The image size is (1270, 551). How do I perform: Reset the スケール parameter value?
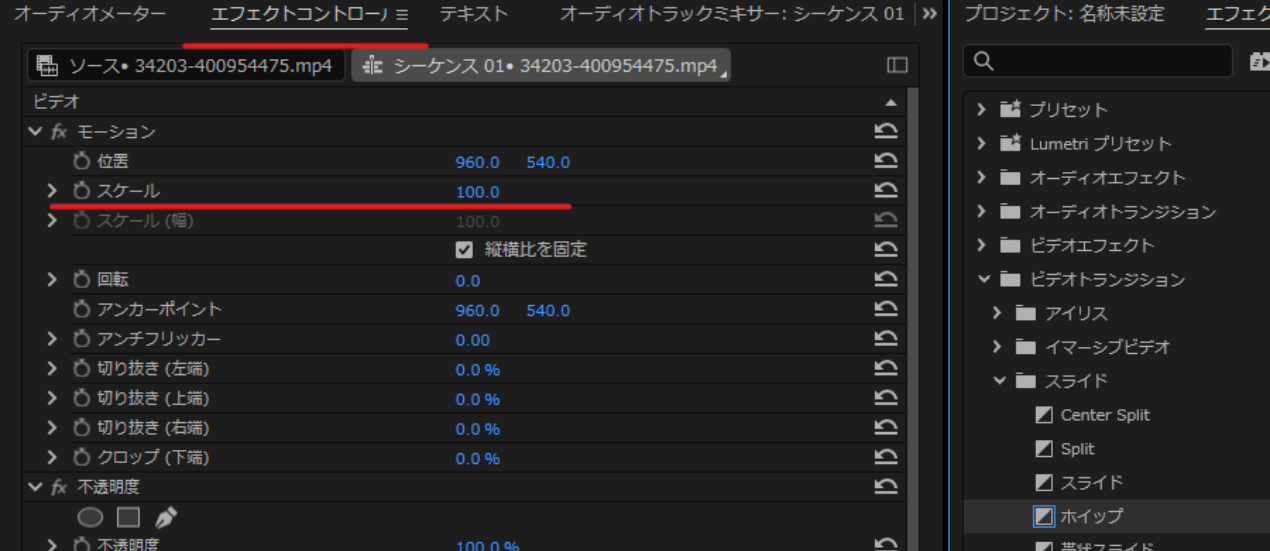point(885,191)
